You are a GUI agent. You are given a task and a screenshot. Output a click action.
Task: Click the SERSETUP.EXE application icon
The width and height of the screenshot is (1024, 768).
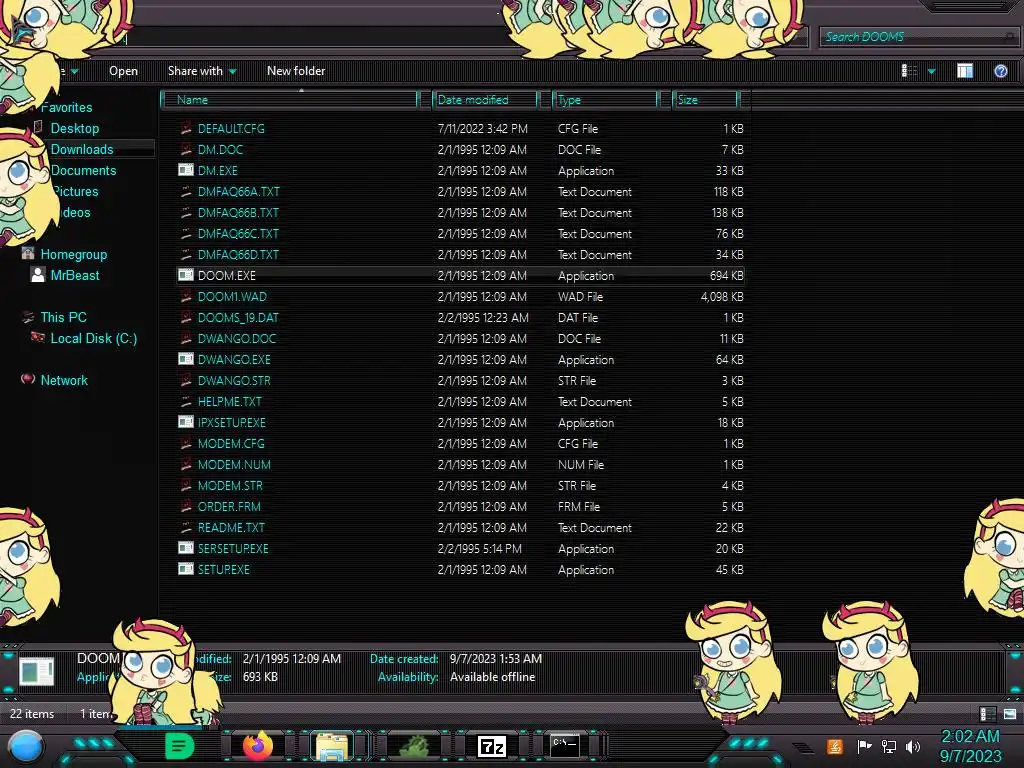point(185,548)
